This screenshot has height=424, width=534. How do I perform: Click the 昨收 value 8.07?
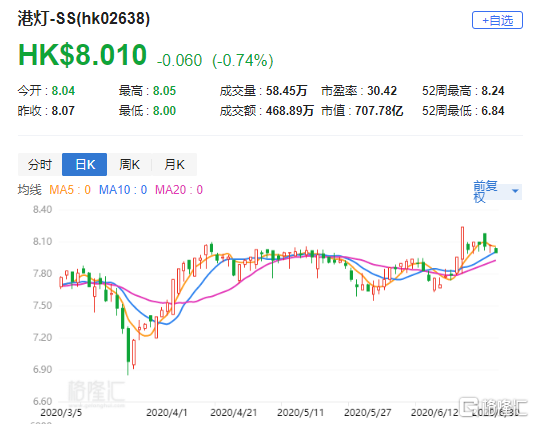click(x=63, y=111)
